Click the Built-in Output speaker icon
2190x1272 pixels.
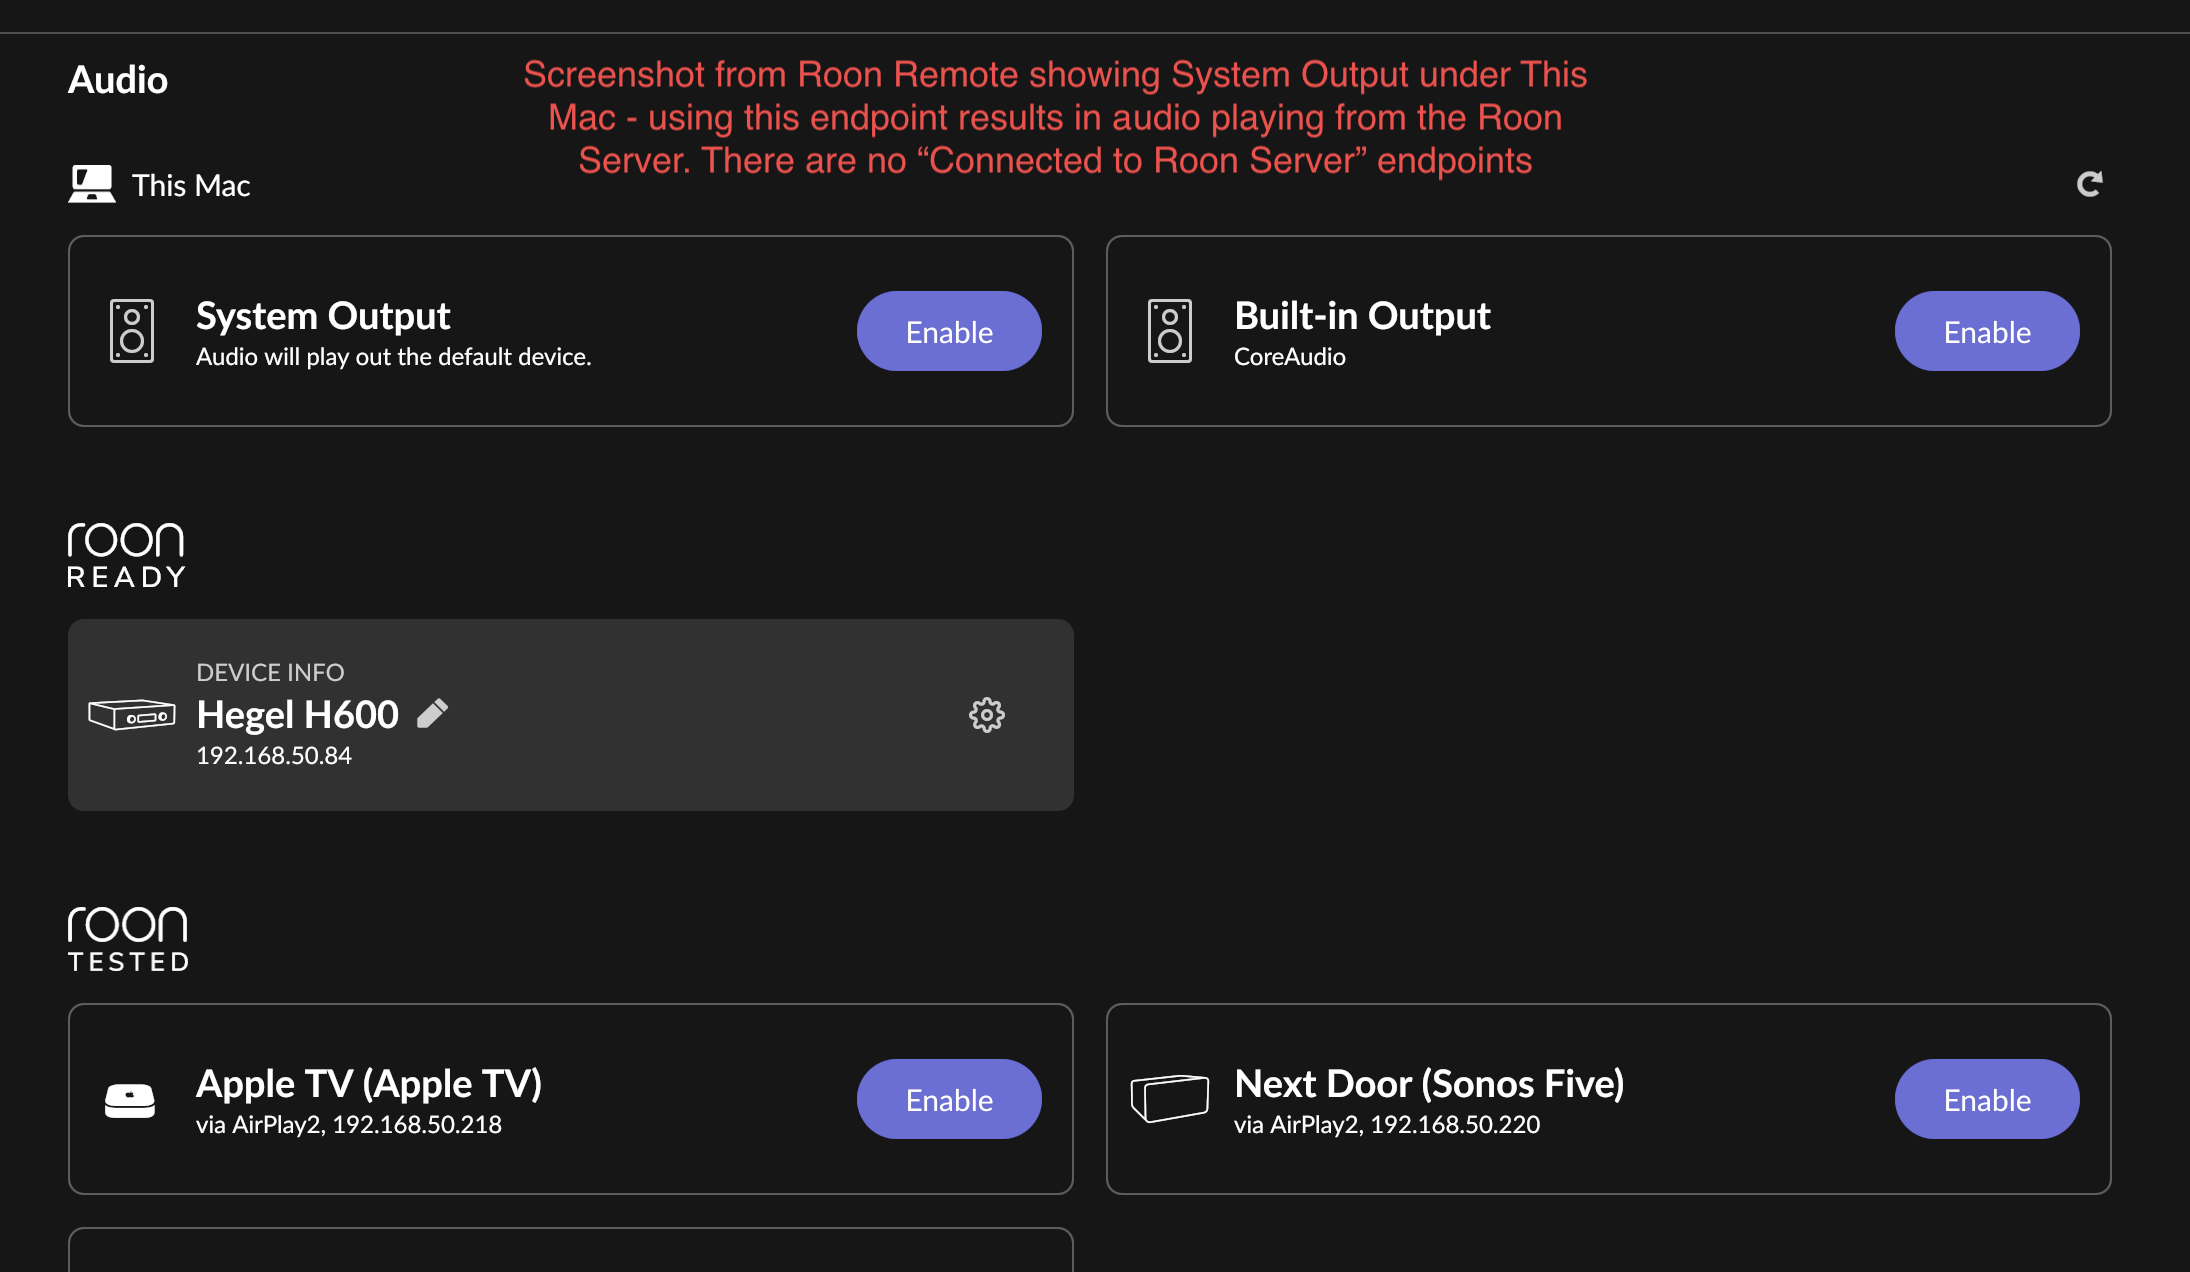point(1169,331)
